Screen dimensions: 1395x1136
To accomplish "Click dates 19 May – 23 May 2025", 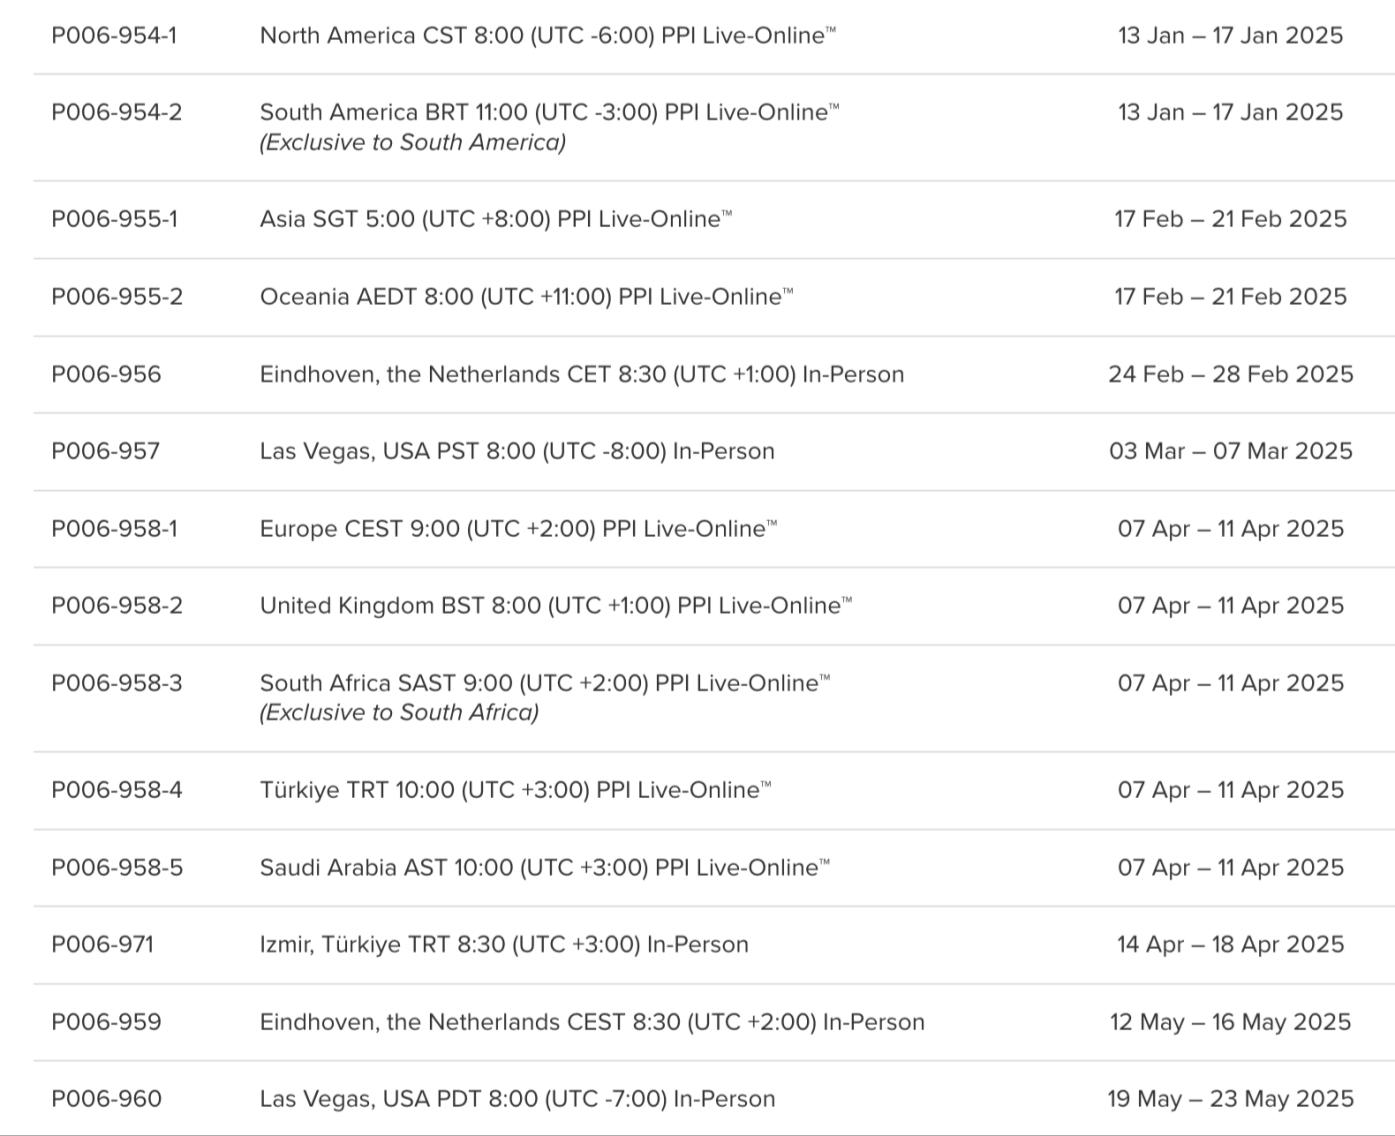I will 1230,1099.
